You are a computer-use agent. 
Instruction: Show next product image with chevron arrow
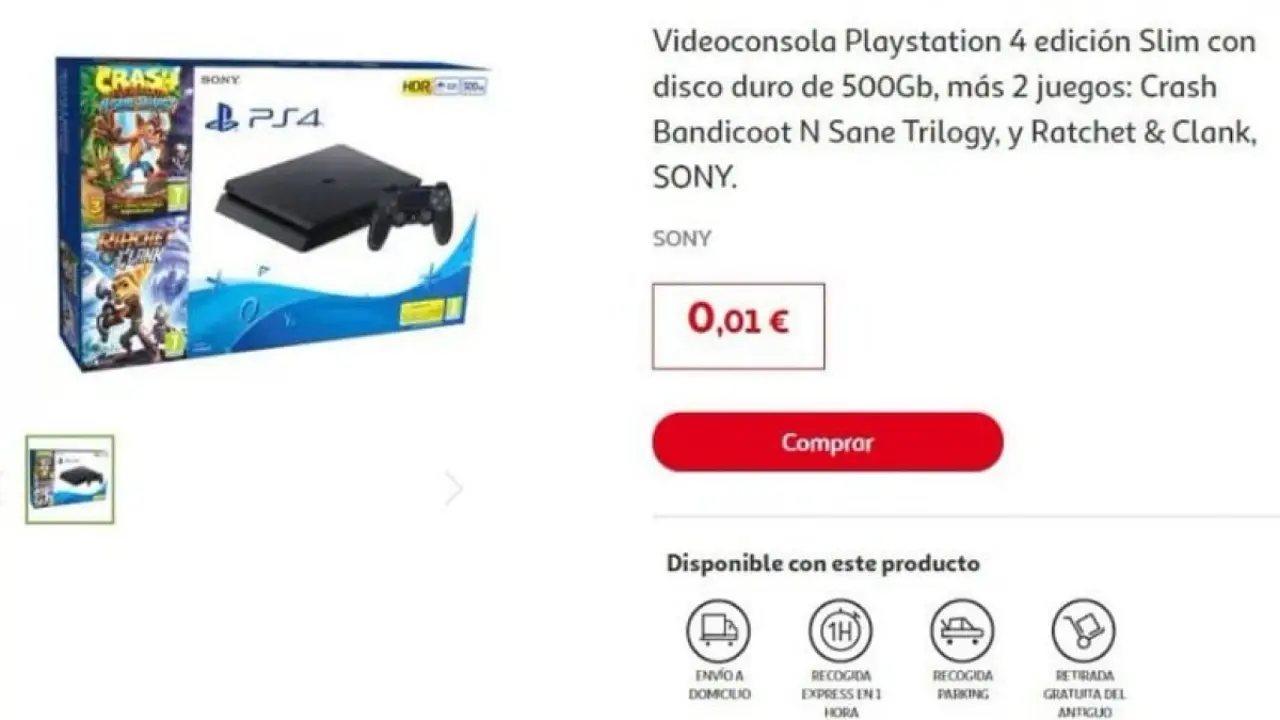(454, 489)
